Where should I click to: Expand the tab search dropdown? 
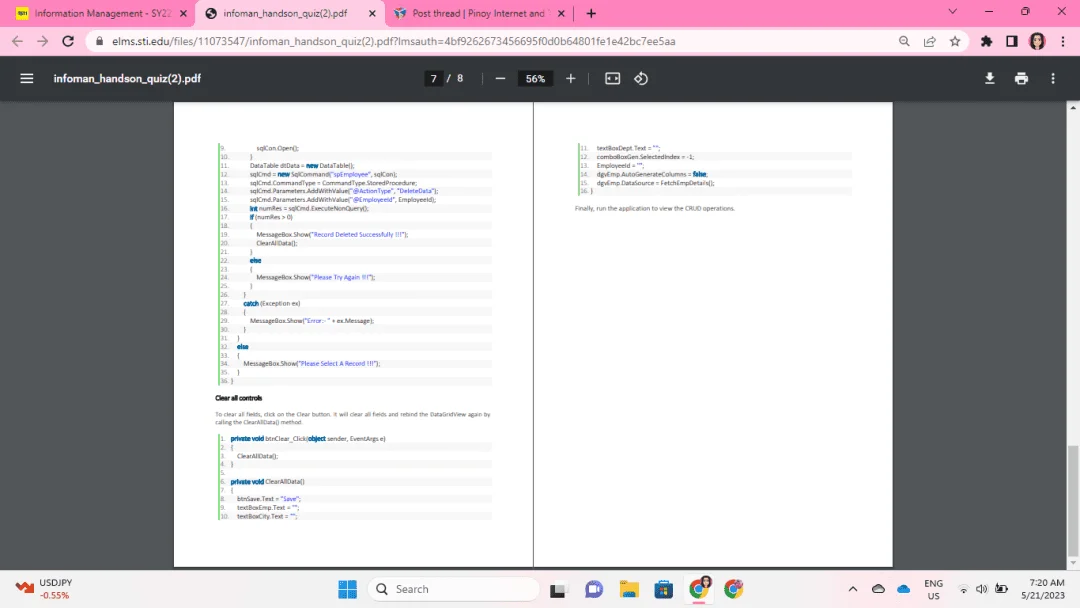[x=953, y=12]
